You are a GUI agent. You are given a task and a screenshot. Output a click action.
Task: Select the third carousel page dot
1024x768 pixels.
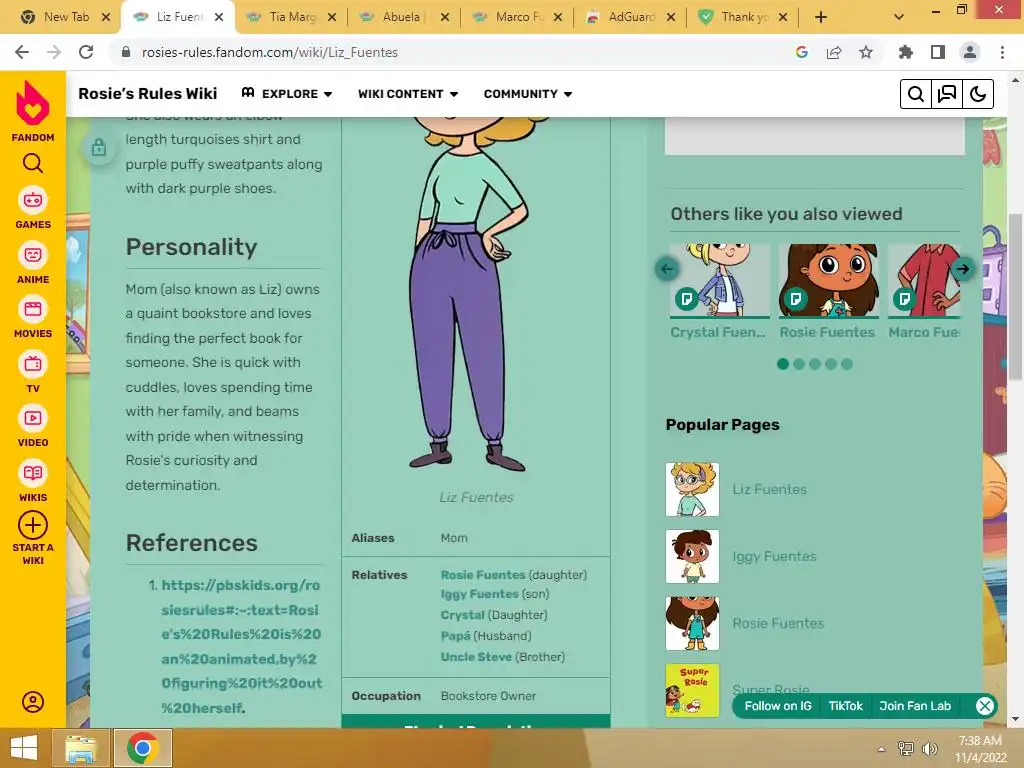coord(815,364)
